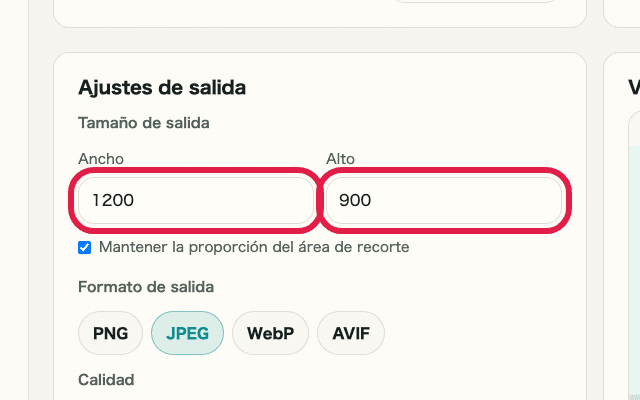Choose JPEG as output format
Viewport: 640px width, 400px height.
click(x=187, y=334)
